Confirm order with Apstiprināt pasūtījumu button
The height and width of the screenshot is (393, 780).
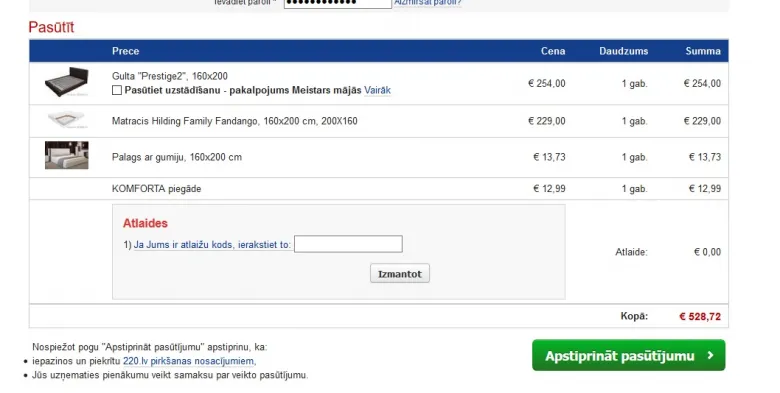tap(629, 356)
